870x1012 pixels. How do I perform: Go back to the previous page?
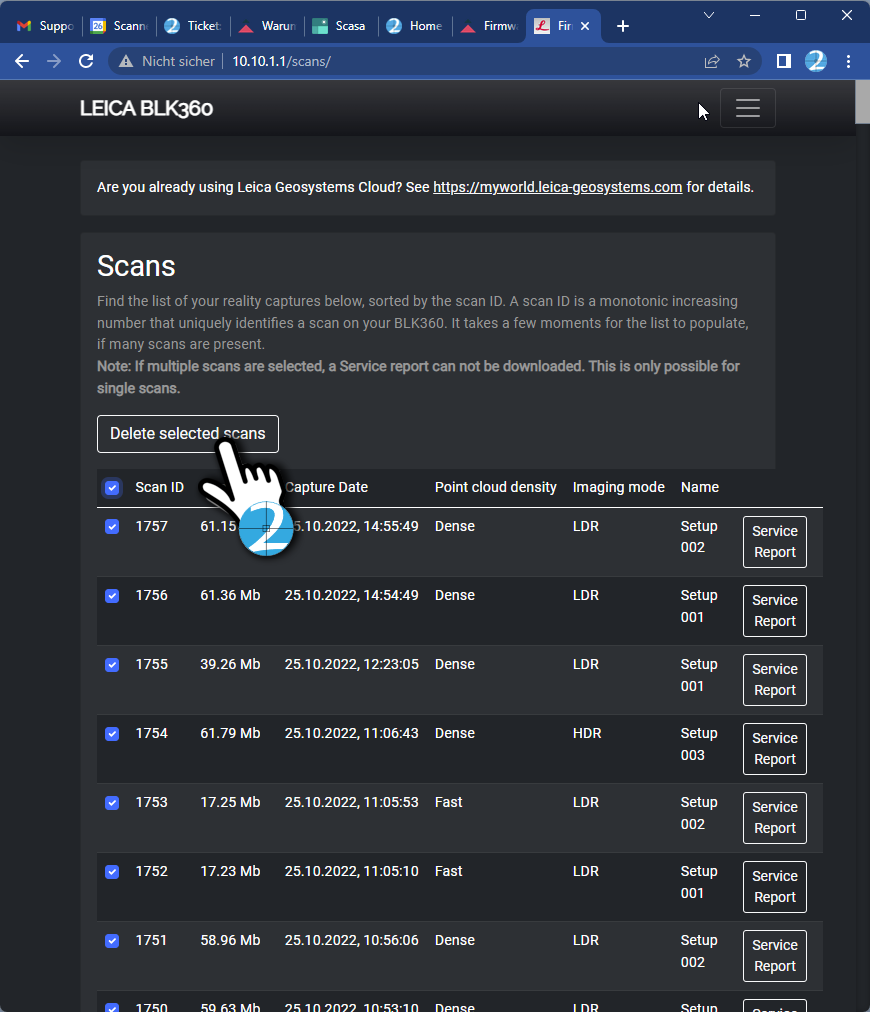tap(22, 61)
